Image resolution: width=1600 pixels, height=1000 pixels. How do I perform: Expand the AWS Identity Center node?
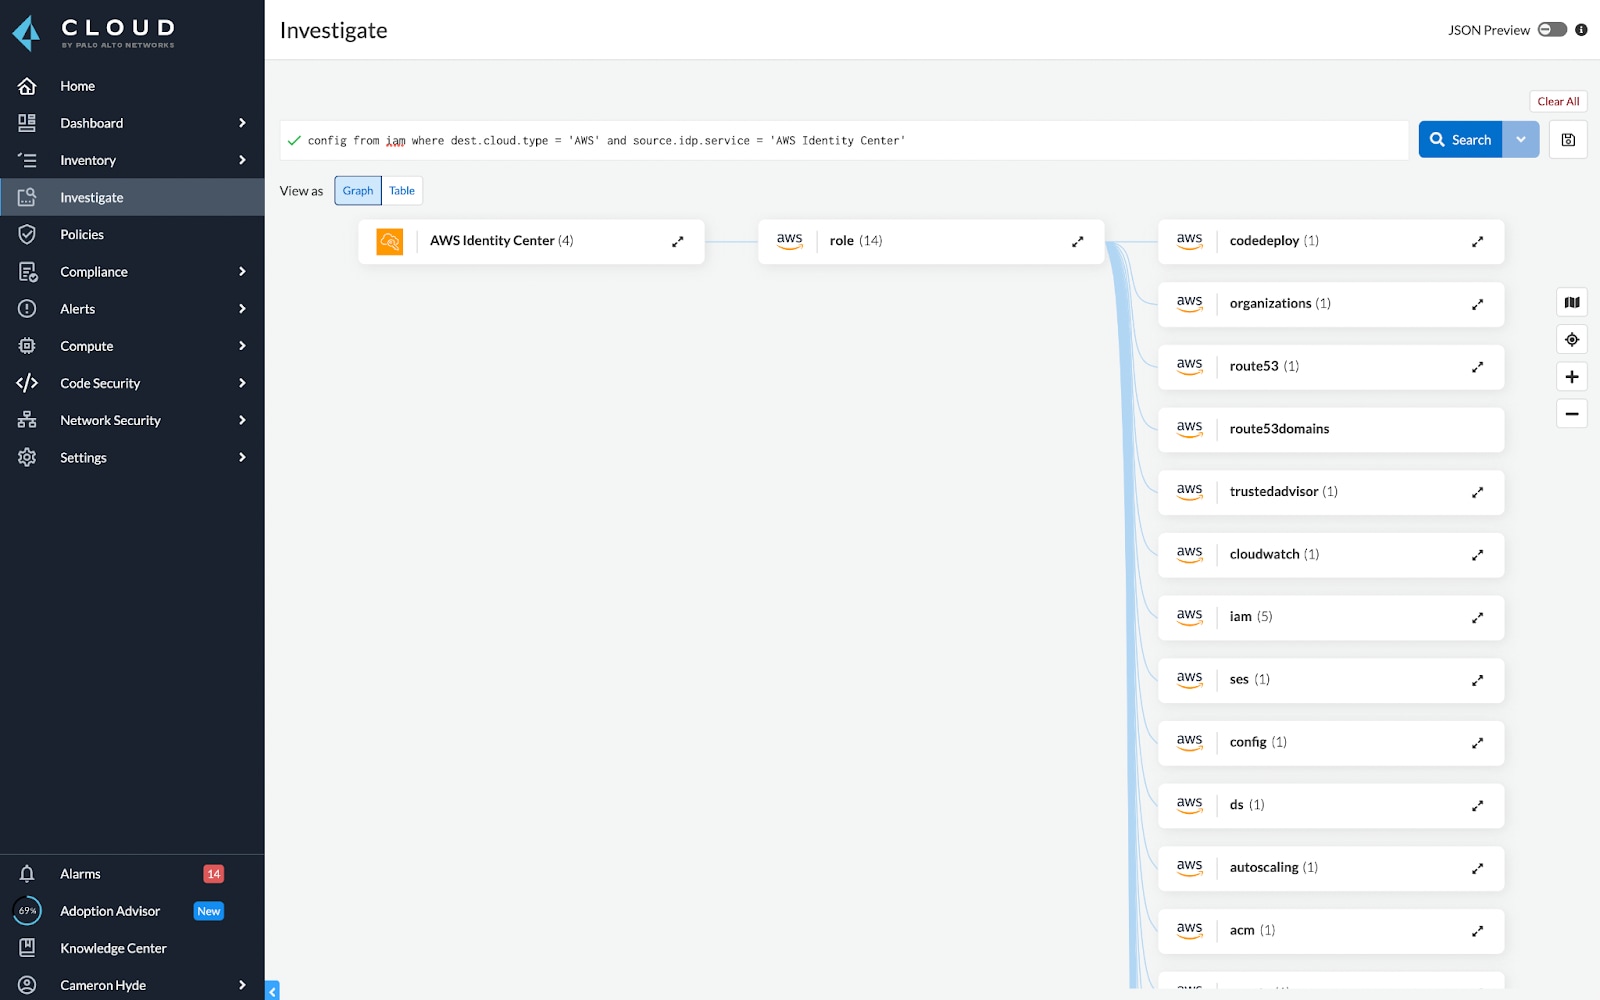click(678, 242)
